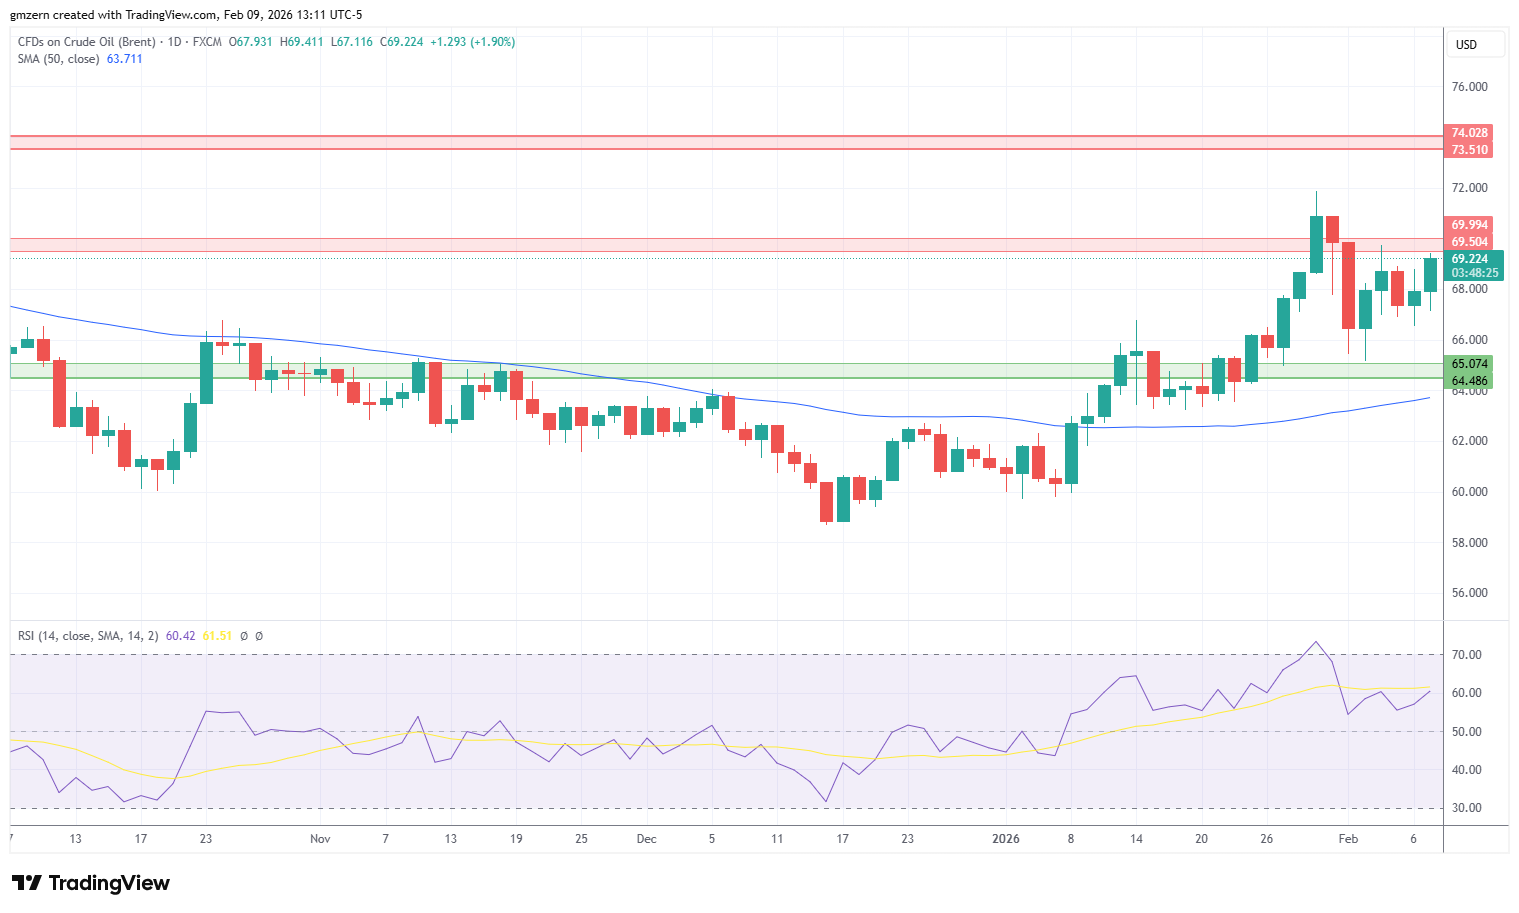Click the RSI value 60.42
This screenshot has width=1519, height=913.
click(181, 636)
